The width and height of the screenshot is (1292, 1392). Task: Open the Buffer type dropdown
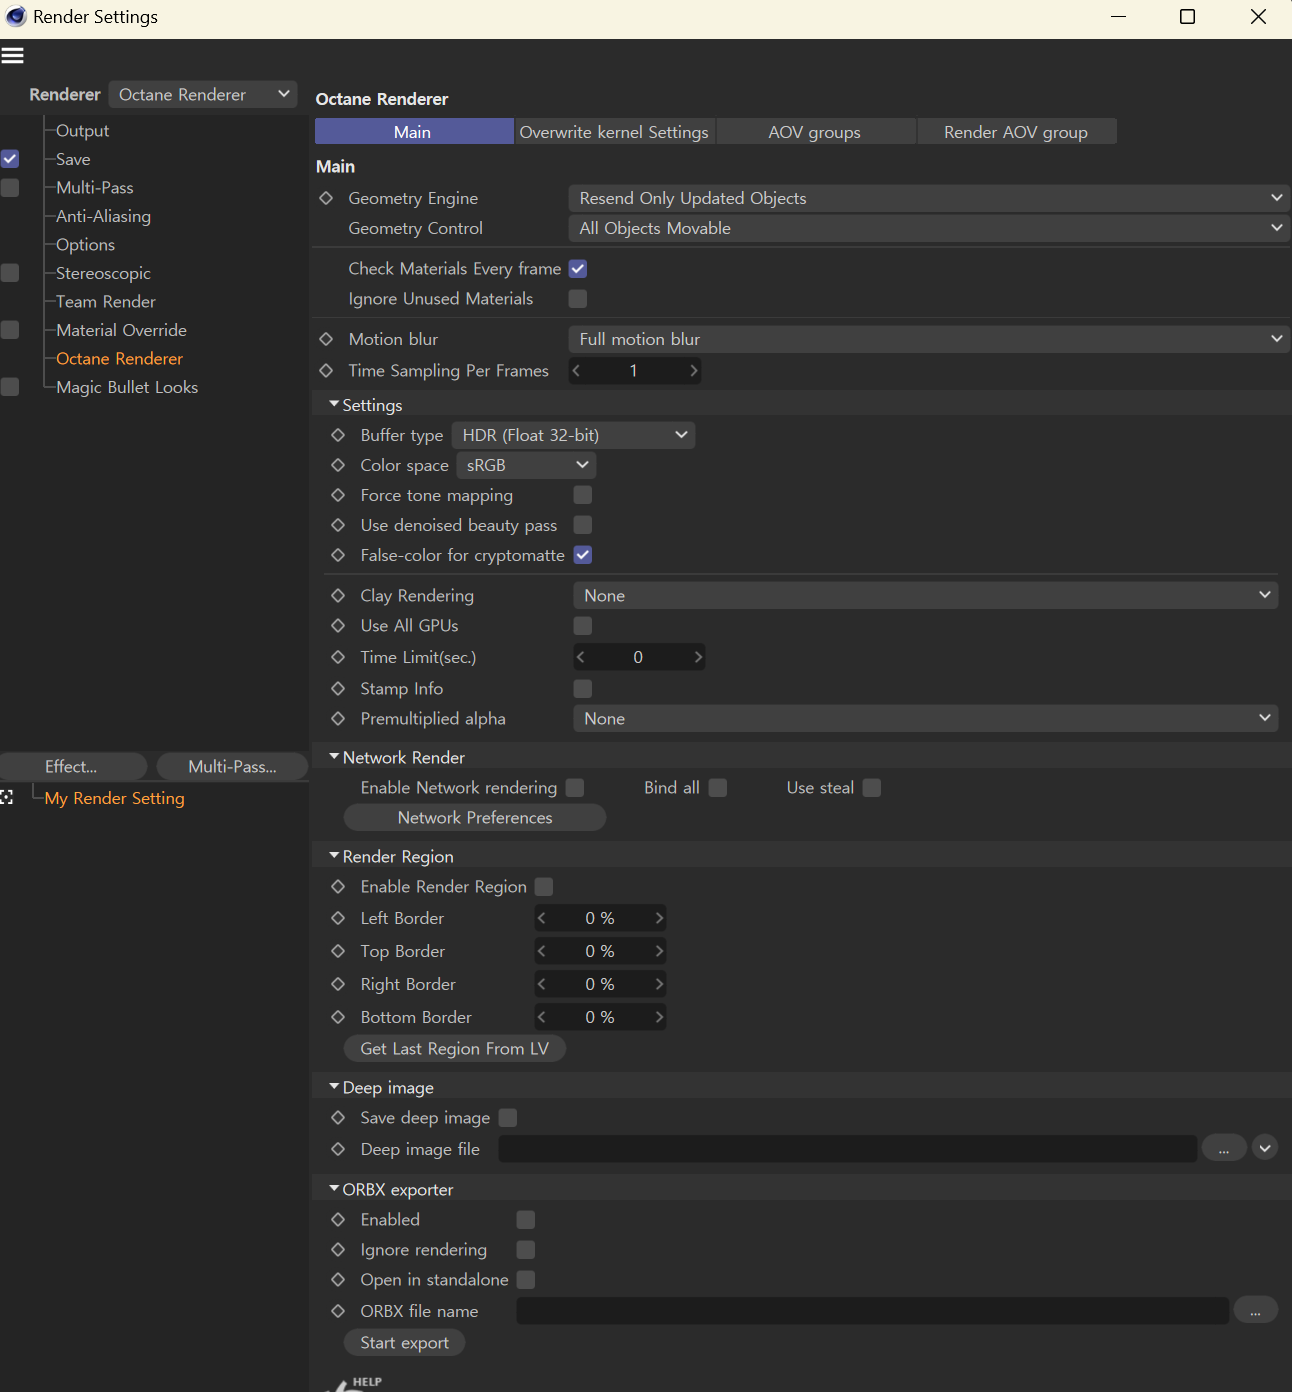573,435
